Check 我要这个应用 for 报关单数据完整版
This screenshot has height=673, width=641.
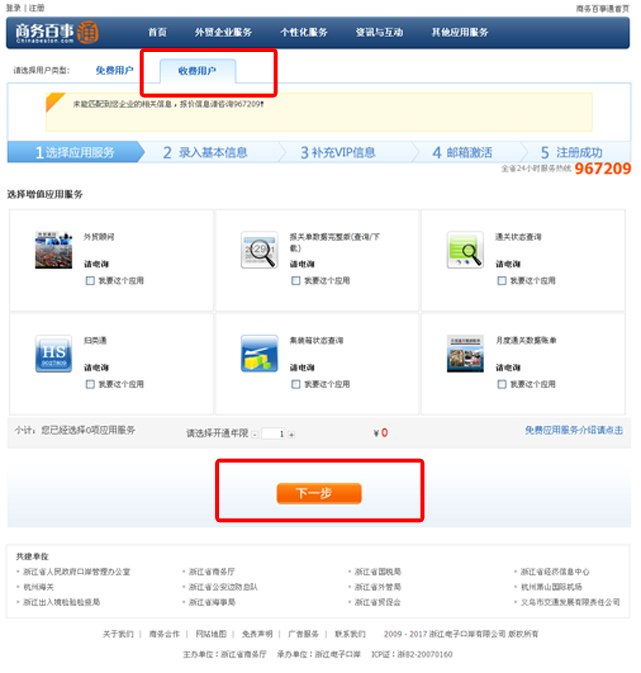[295, 281]
